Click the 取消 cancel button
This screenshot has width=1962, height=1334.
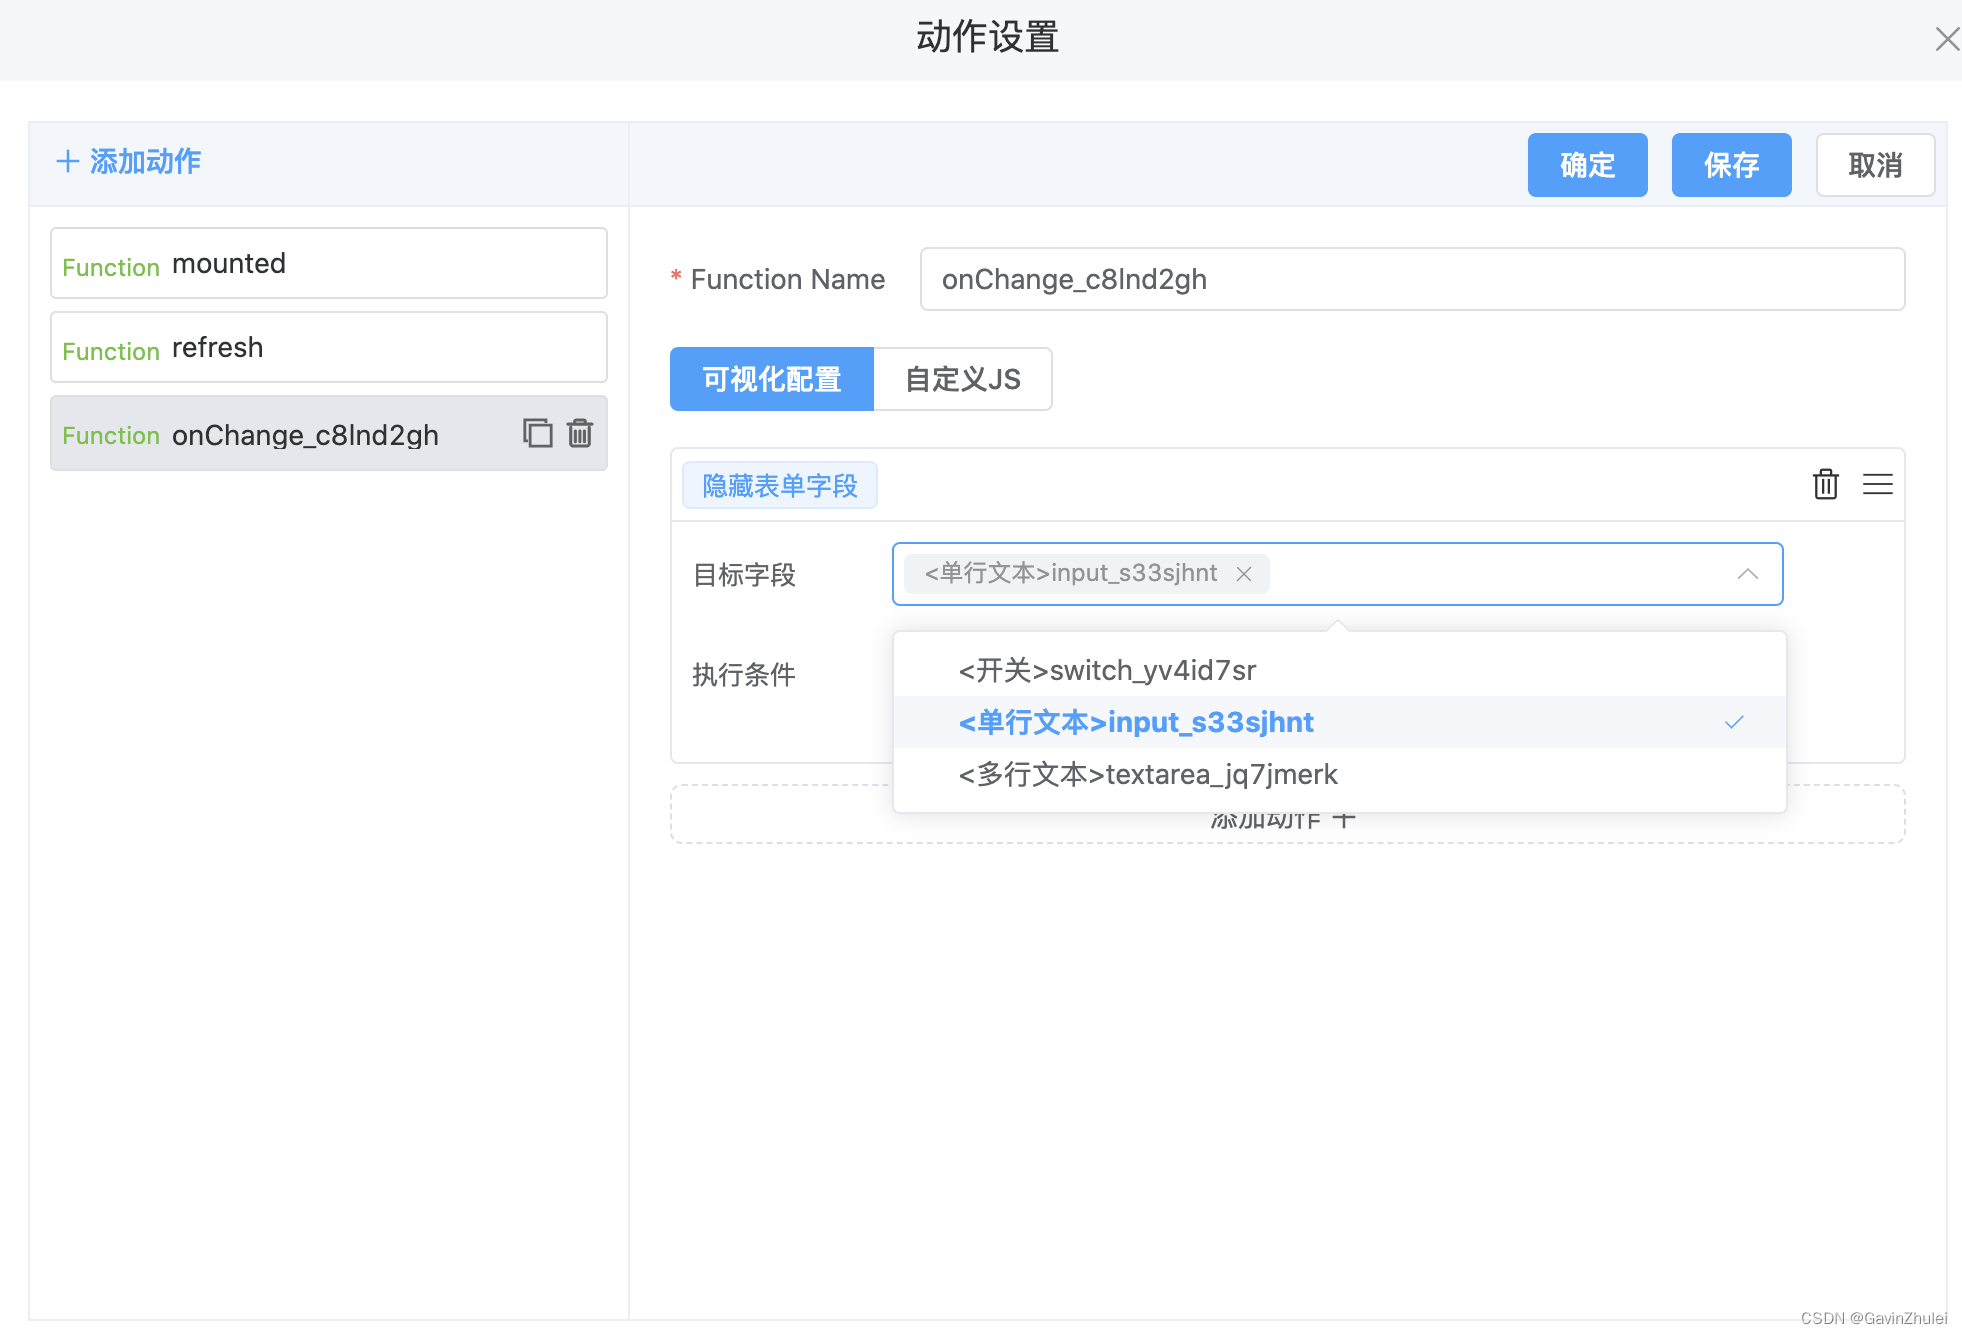[x=1875, y=165]
